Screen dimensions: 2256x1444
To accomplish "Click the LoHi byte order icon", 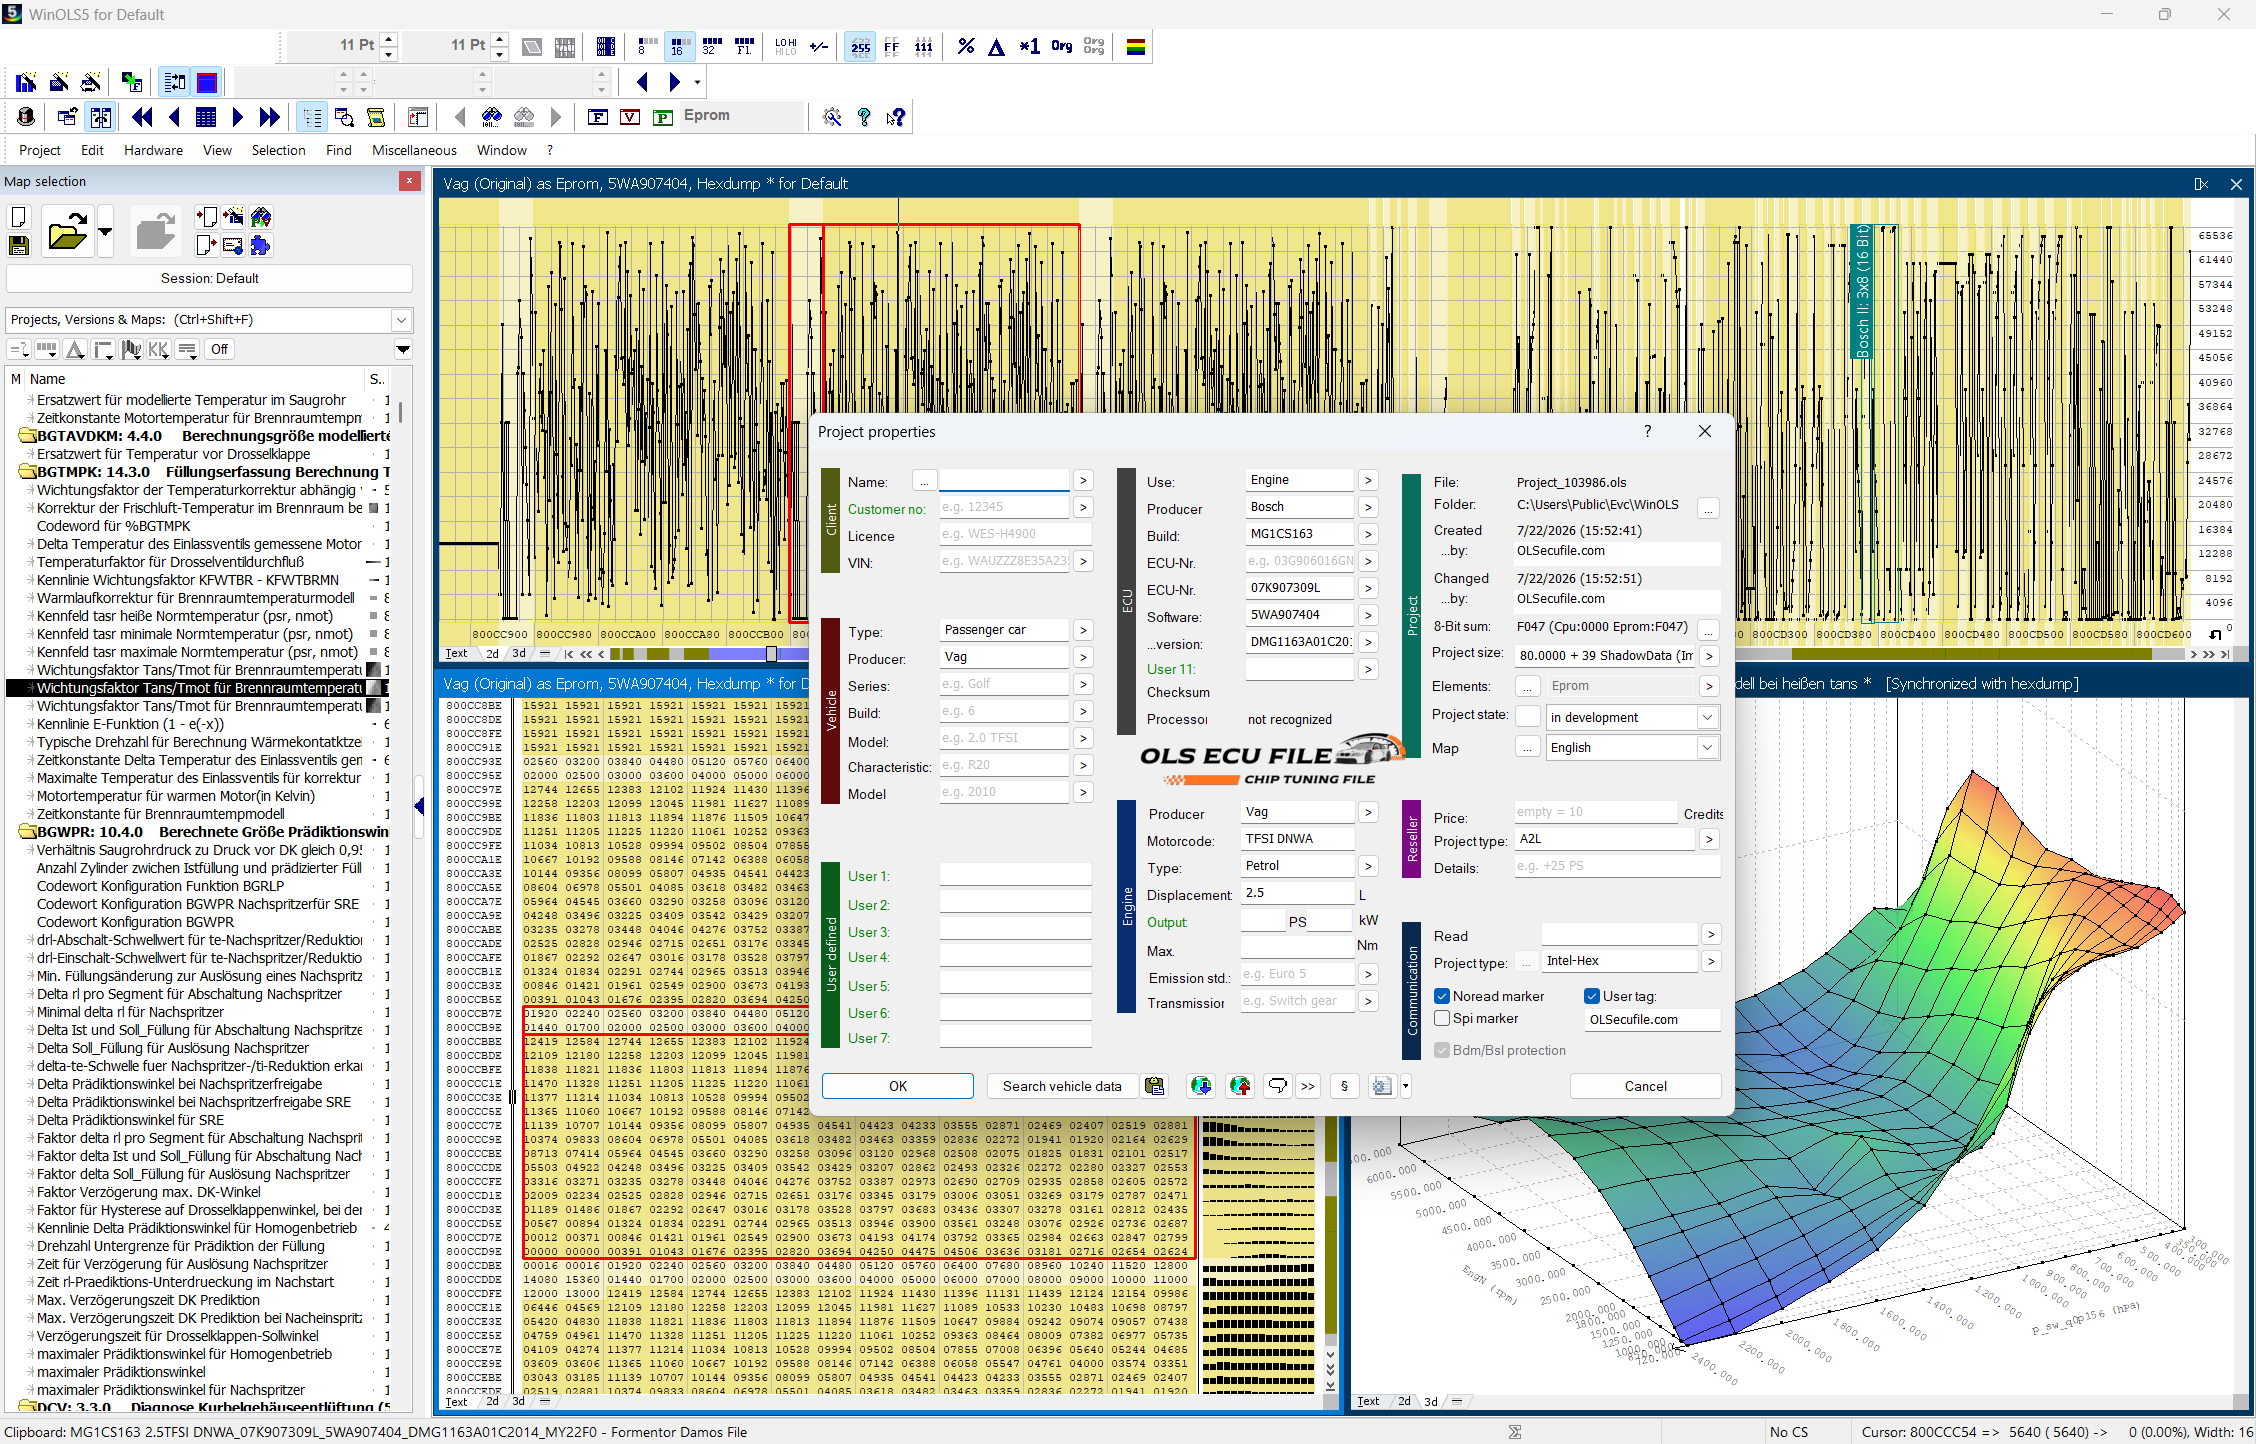I will 786,46.
